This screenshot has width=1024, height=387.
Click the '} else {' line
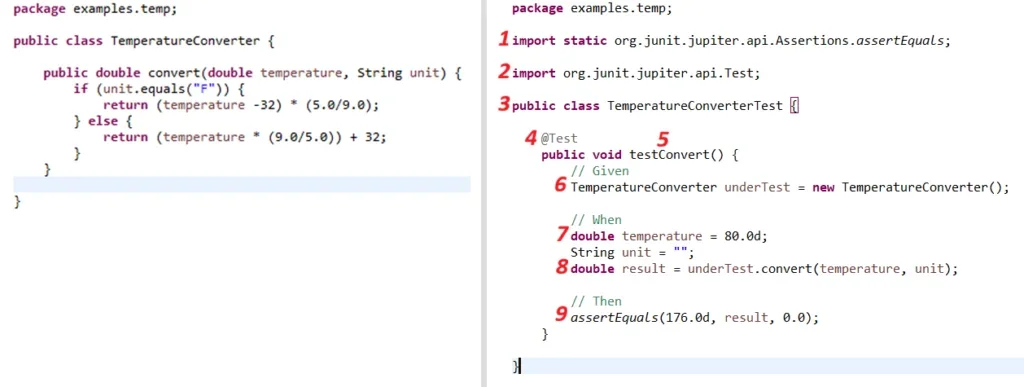coord(103,121)
